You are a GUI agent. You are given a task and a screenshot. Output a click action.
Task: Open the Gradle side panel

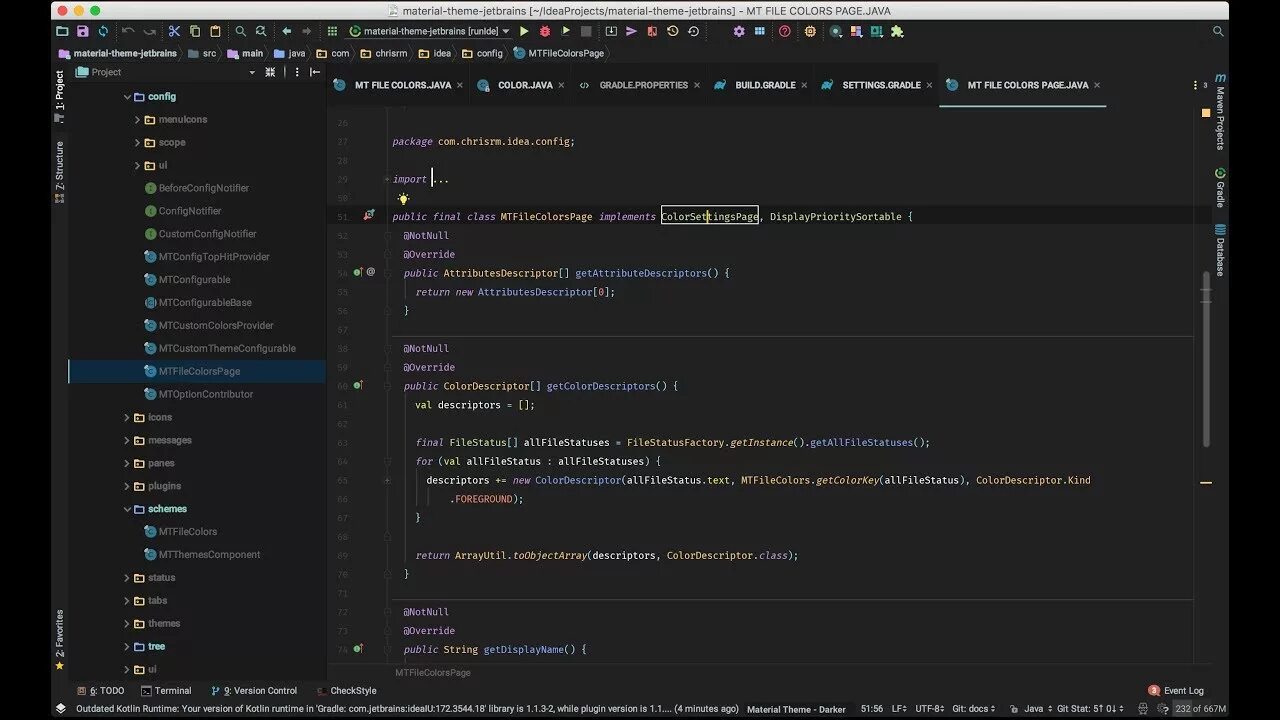point(1220,187)
